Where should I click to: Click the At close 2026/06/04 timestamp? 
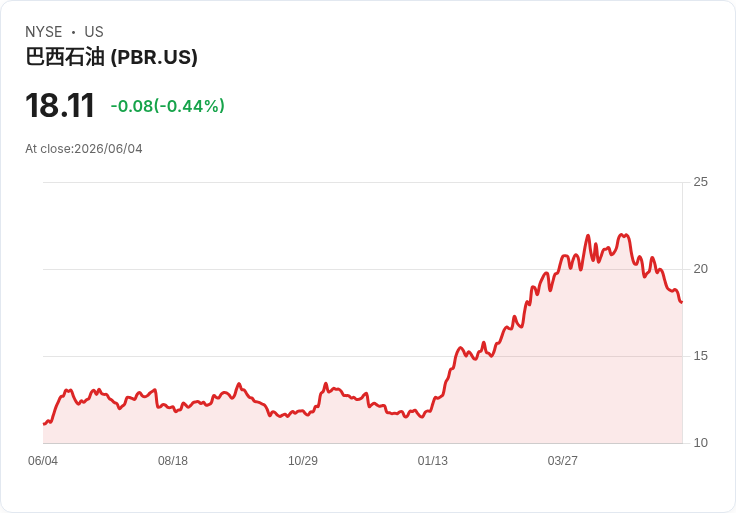point(84,149)
